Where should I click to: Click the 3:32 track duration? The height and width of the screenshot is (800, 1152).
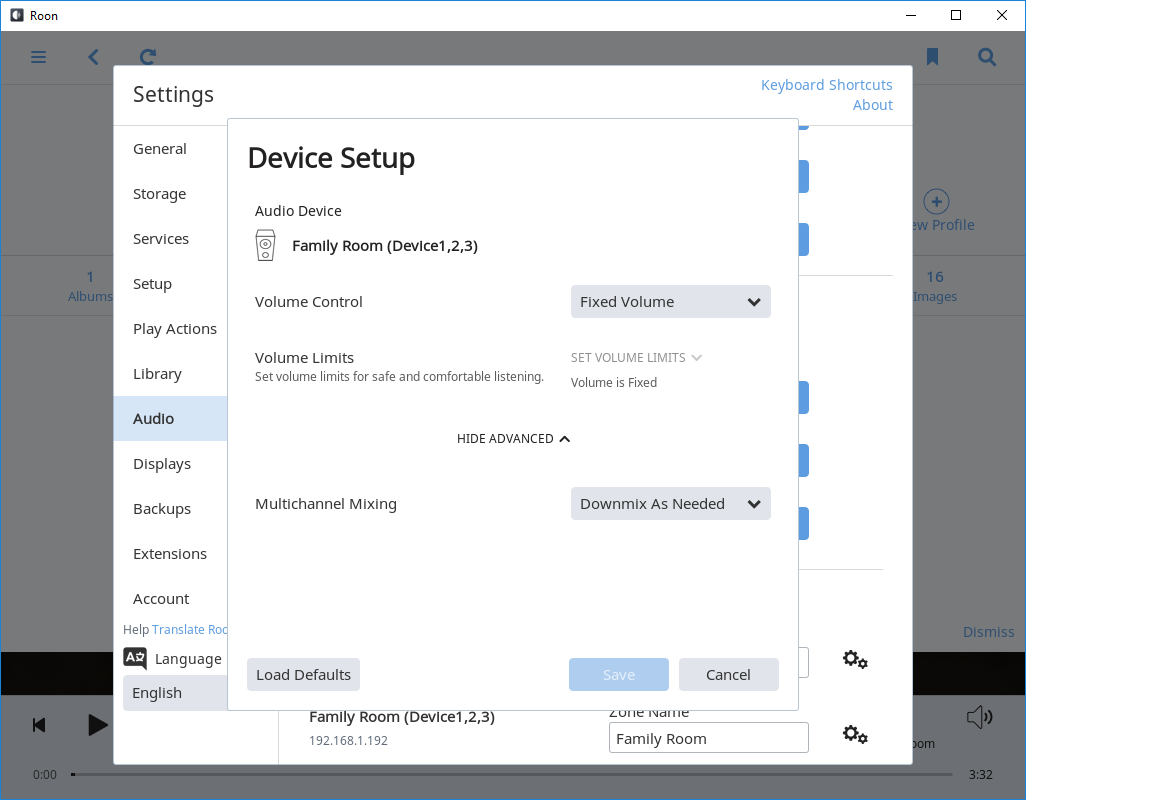[x=980, y=774]
